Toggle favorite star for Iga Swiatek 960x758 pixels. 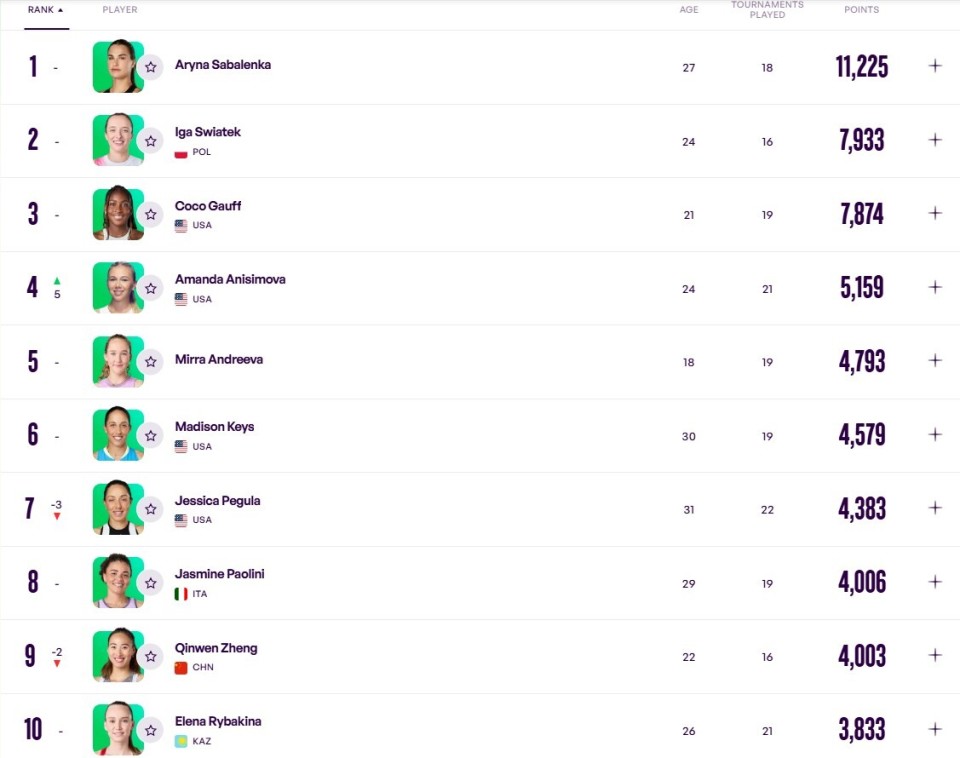(x=150, y=141)
